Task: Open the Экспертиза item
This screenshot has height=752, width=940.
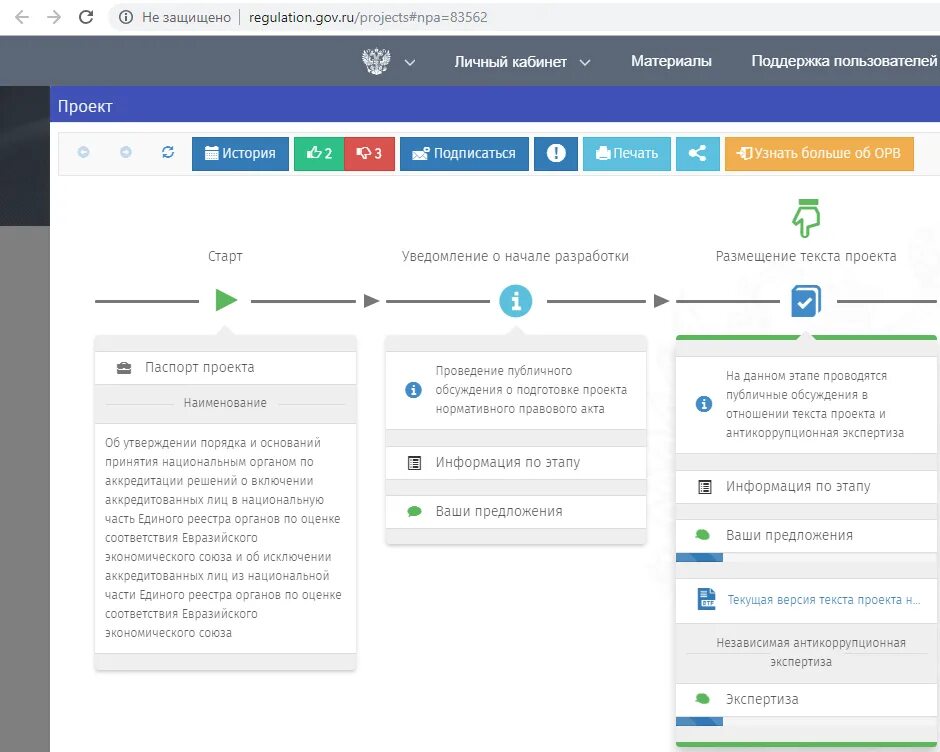Action: click(806, 699)
